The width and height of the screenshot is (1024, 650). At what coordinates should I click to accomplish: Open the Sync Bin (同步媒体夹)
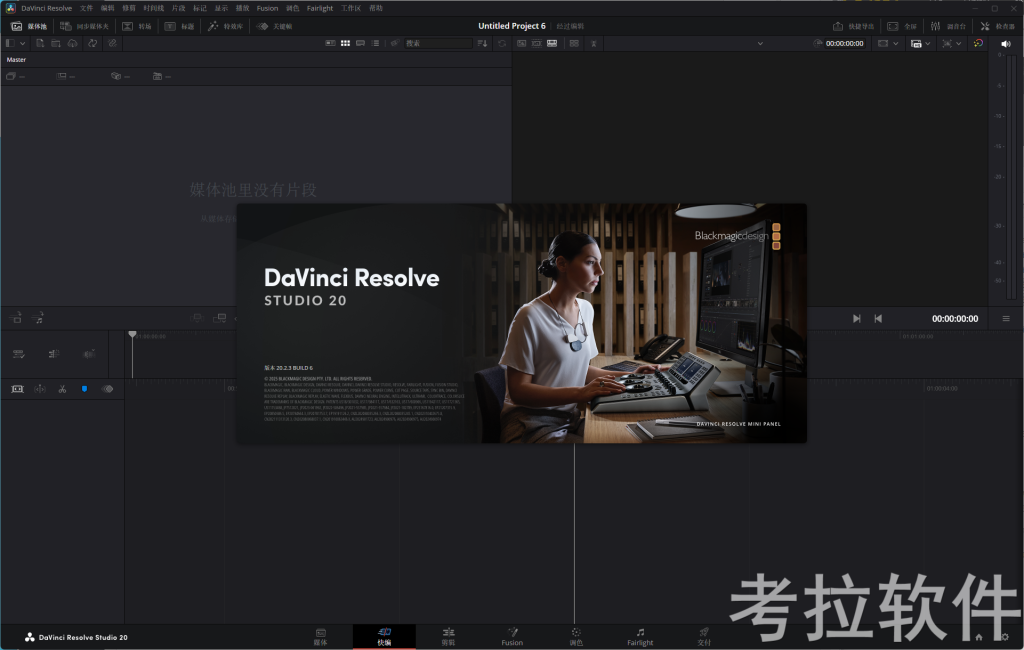(x=80, y=26)
